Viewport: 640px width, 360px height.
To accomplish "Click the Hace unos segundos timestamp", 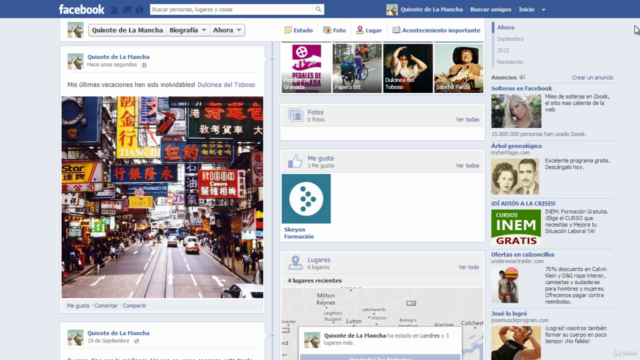I will 112,64.
